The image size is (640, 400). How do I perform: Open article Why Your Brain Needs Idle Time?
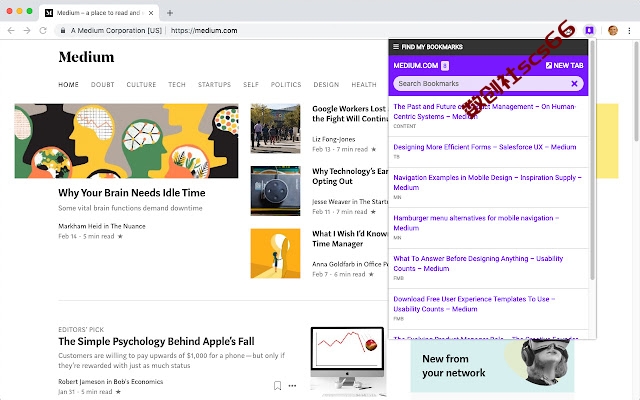132,193
